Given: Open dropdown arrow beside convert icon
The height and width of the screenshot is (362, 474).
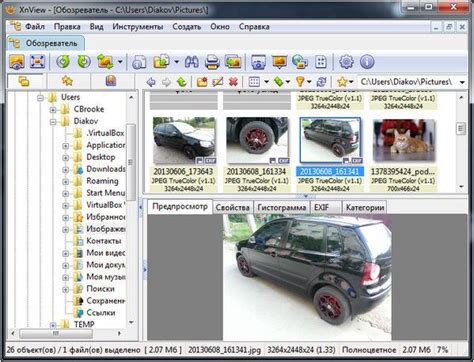Looking at the screenshot, I should click(x=120, y=62).
